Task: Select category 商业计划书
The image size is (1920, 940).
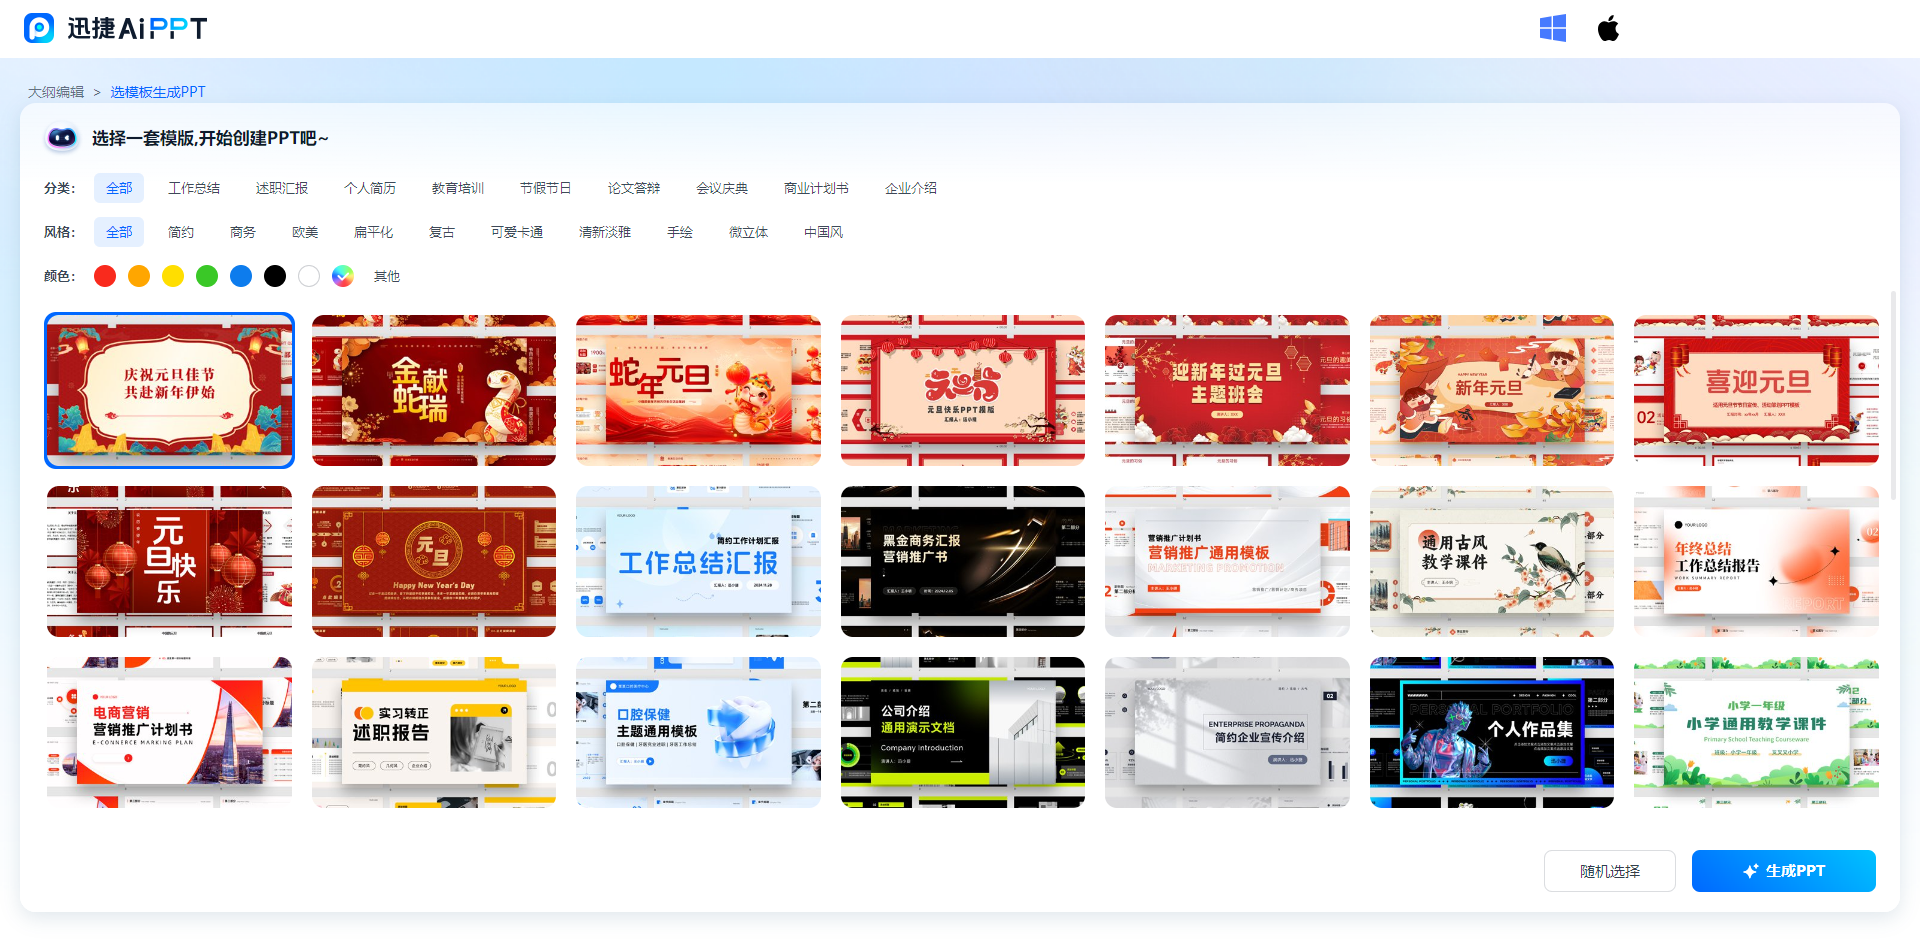Action: click(816, 188)
